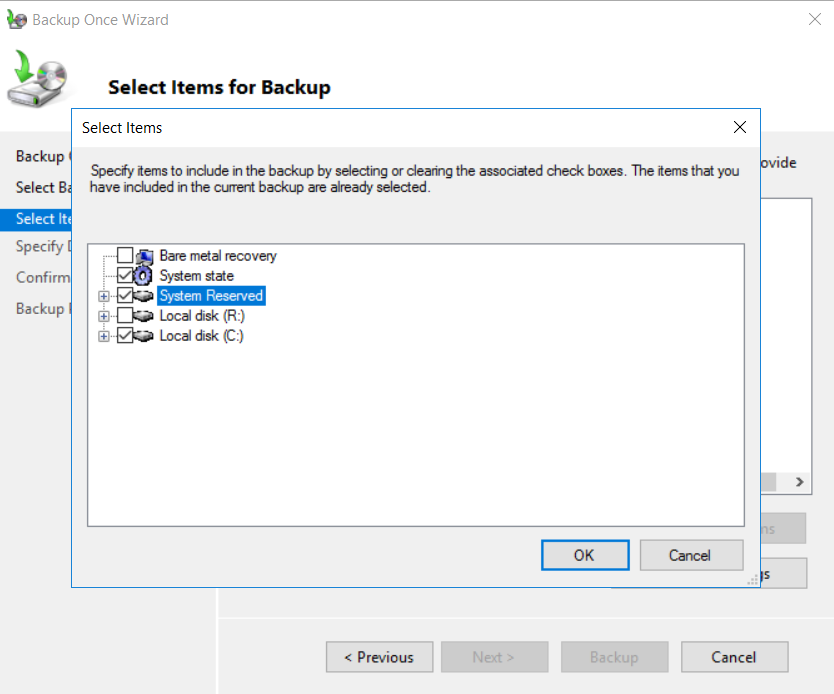Click the Bare metal recovery computer icon
This screenshot has height=694, width=834.
[143, 256]
